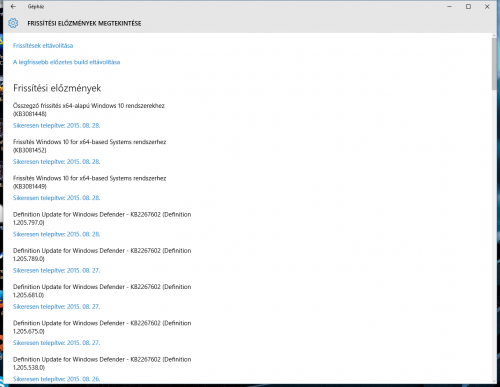
Task: Open status link under Definition 1.205.538.0
Action: (x=56, y=379)
